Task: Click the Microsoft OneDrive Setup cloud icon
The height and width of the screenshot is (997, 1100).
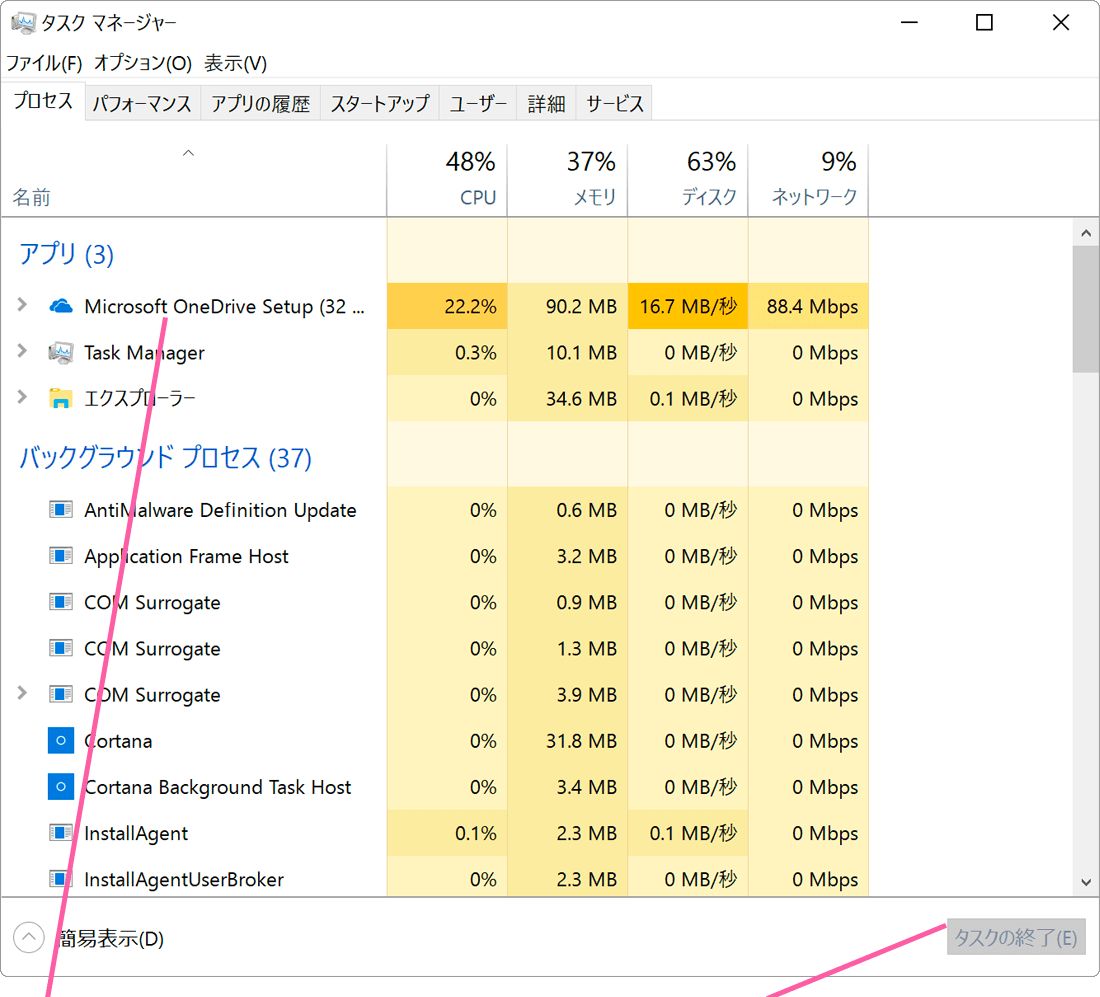Action: (x=61, y=307)
